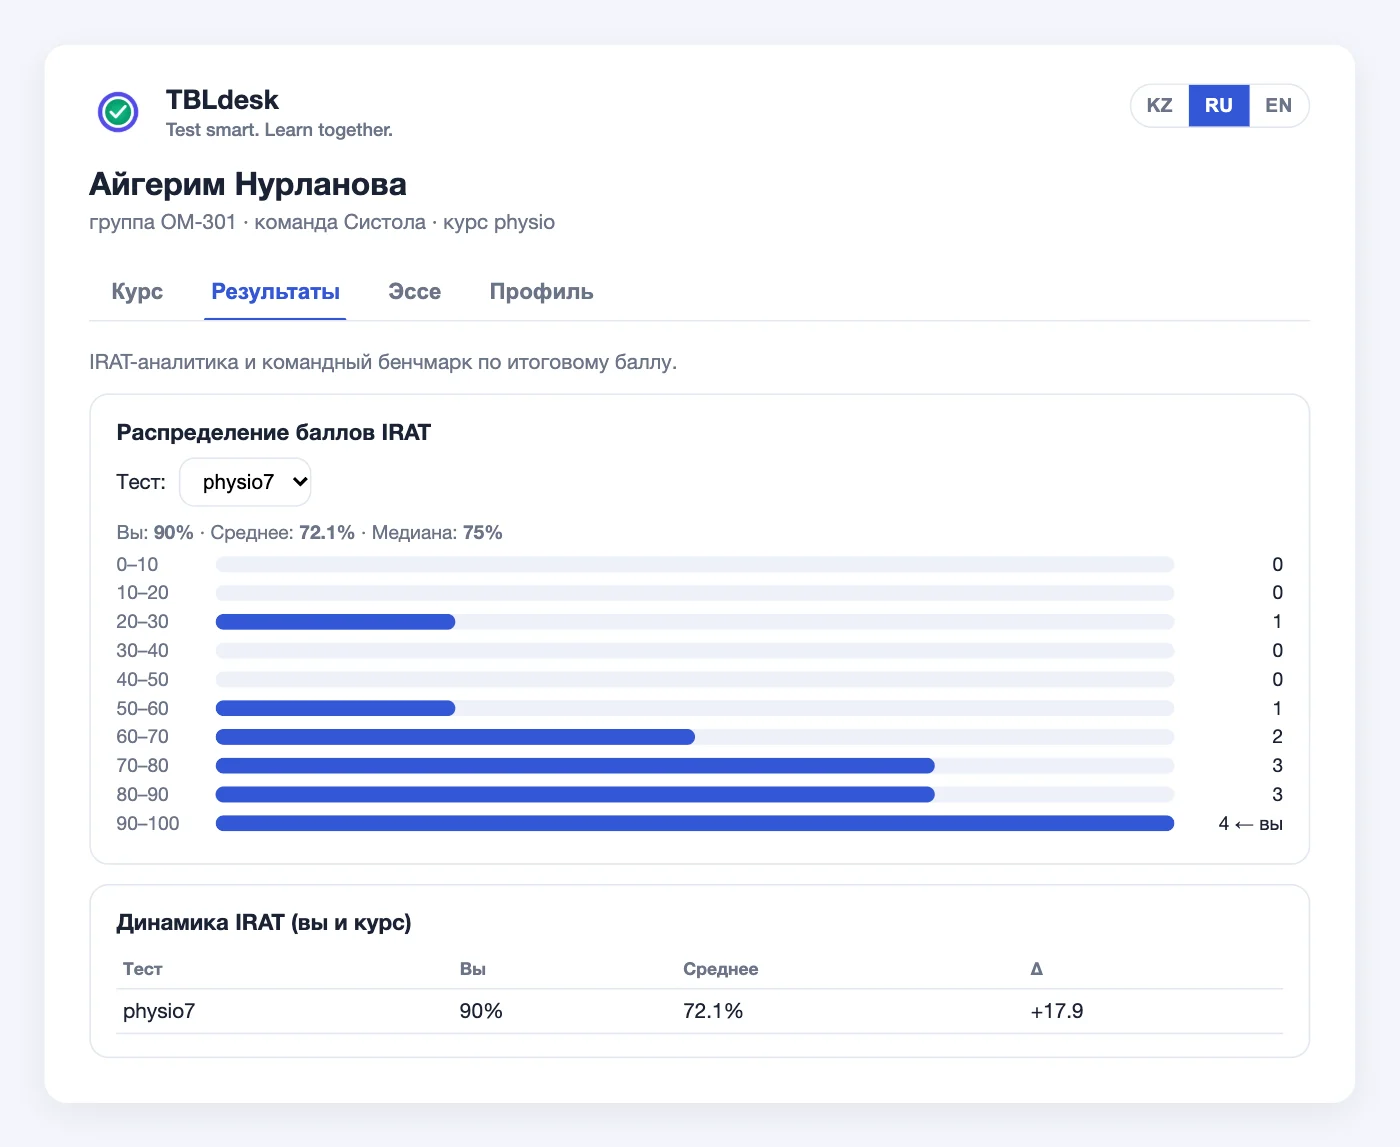Switch the language to EN
1400x1147 pixels.
coord(1278,105)
